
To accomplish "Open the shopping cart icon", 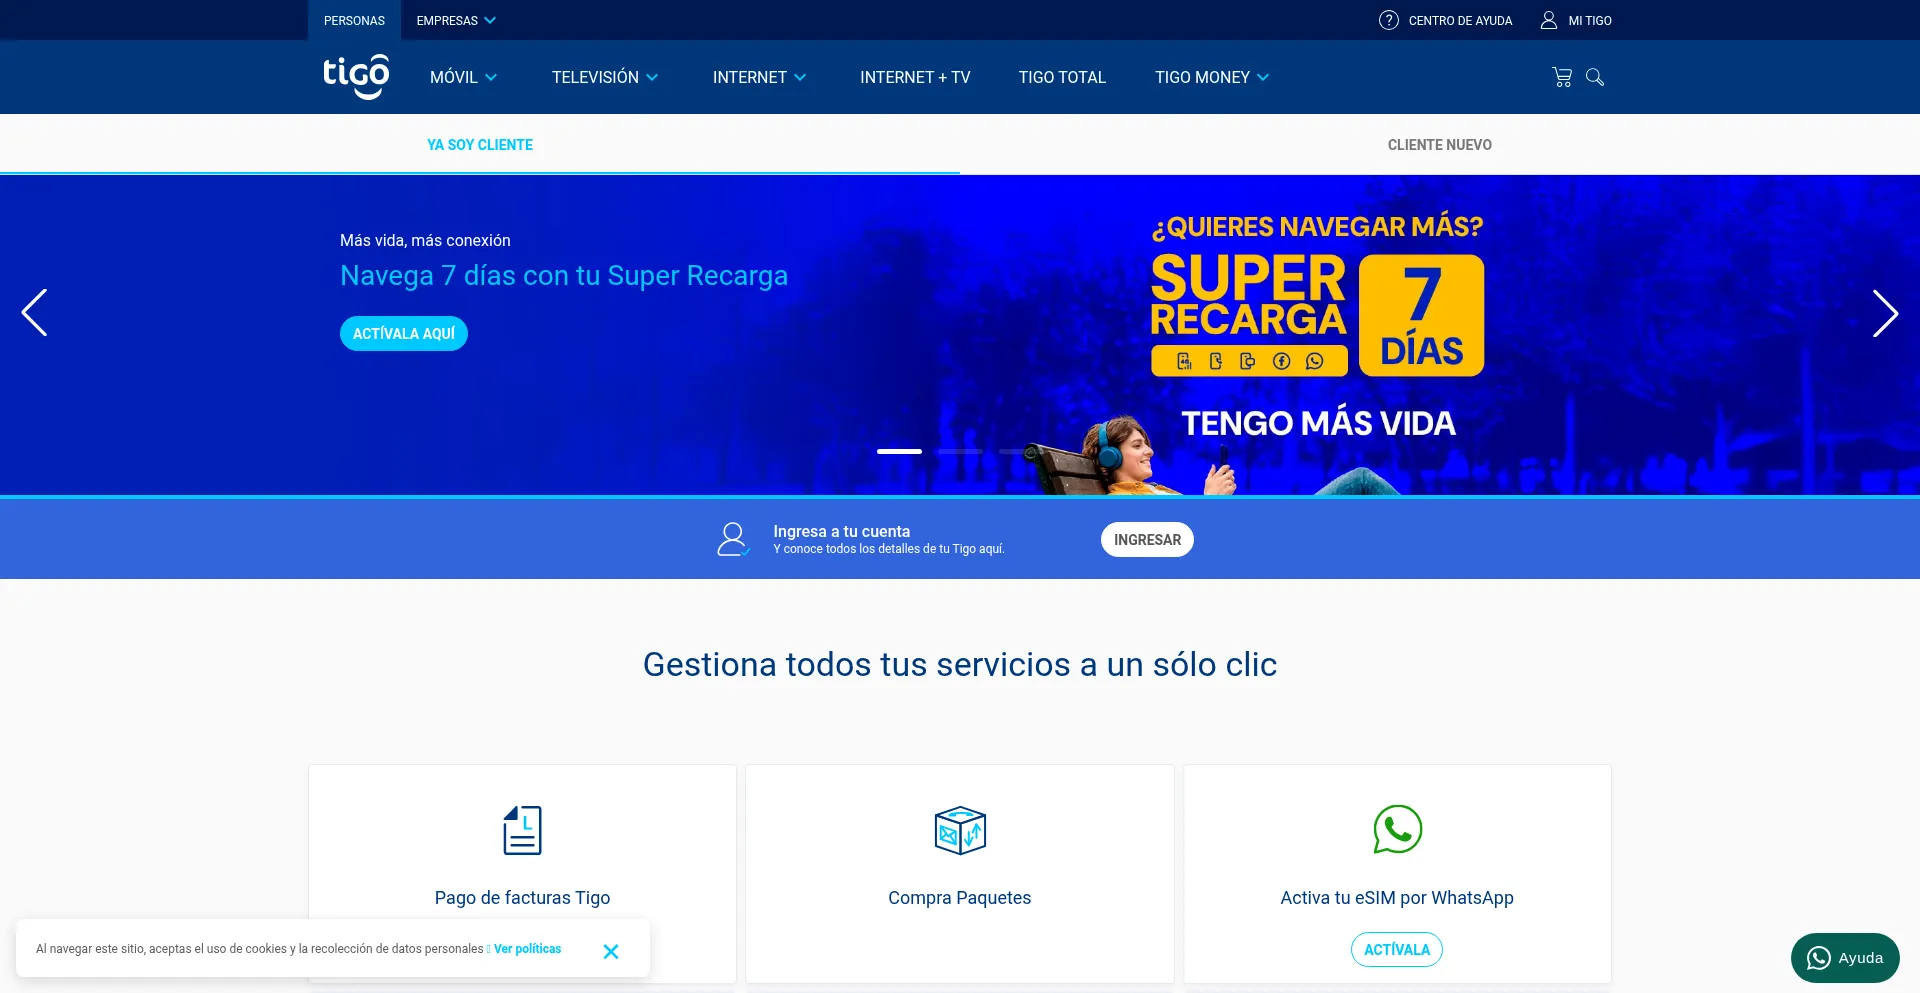I will (x=1561, y=77).
